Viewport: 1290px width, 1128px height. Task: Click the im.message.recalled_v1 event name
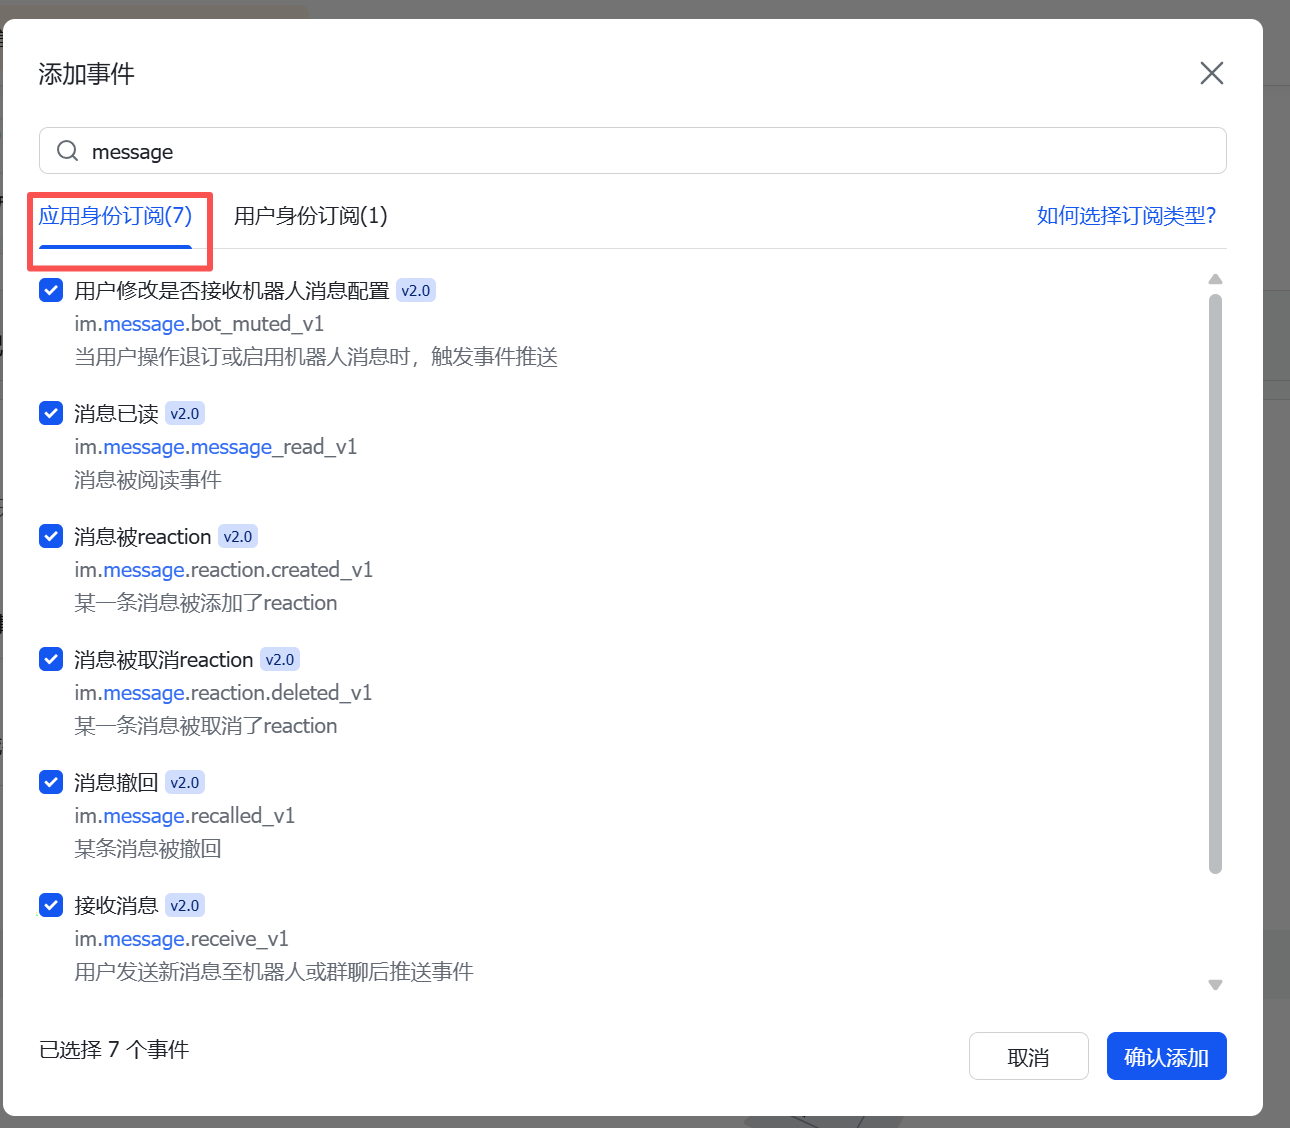[x=185, y=816]
